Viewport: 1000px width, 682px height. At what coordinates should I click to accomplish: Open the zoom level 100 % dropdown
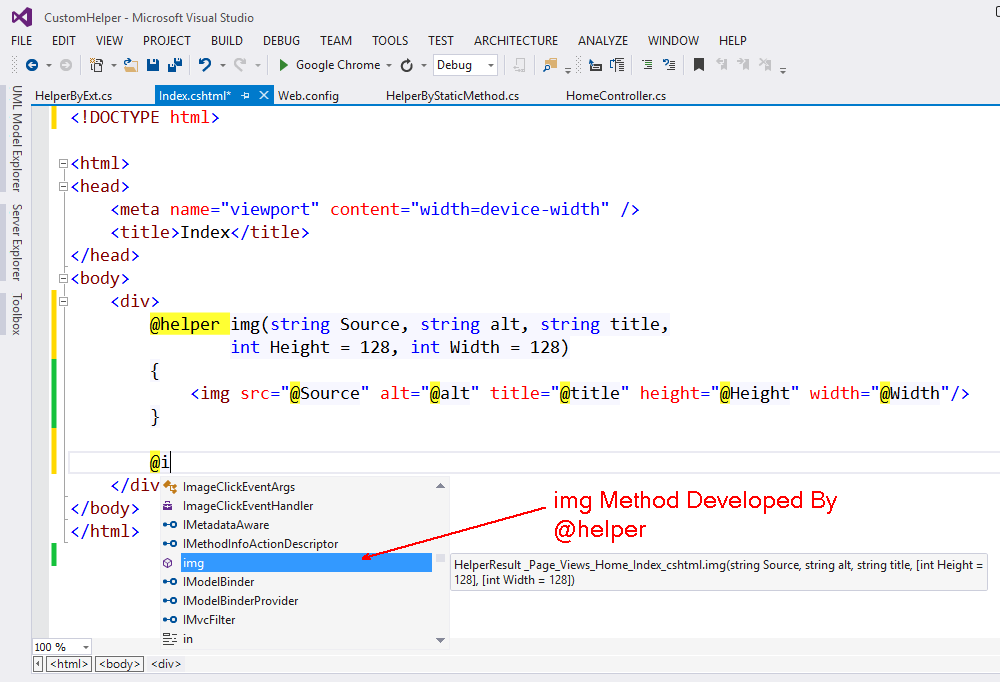coord(84,647)
